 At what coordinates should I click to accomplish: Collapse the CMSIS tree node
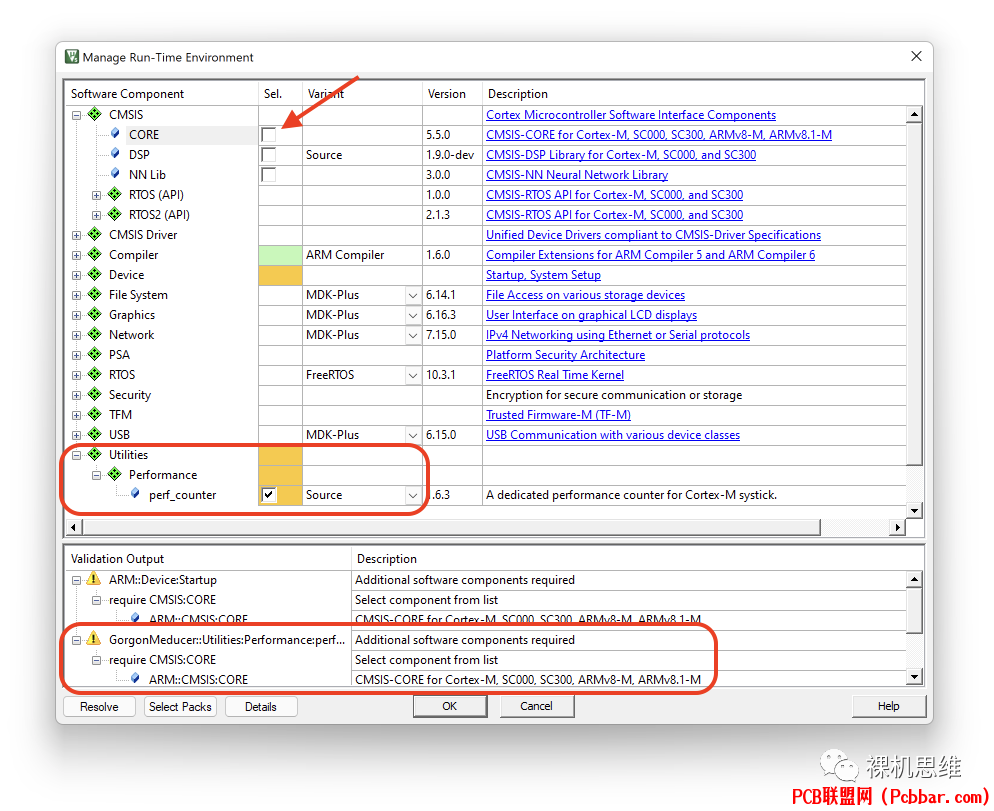pos(77,115)
